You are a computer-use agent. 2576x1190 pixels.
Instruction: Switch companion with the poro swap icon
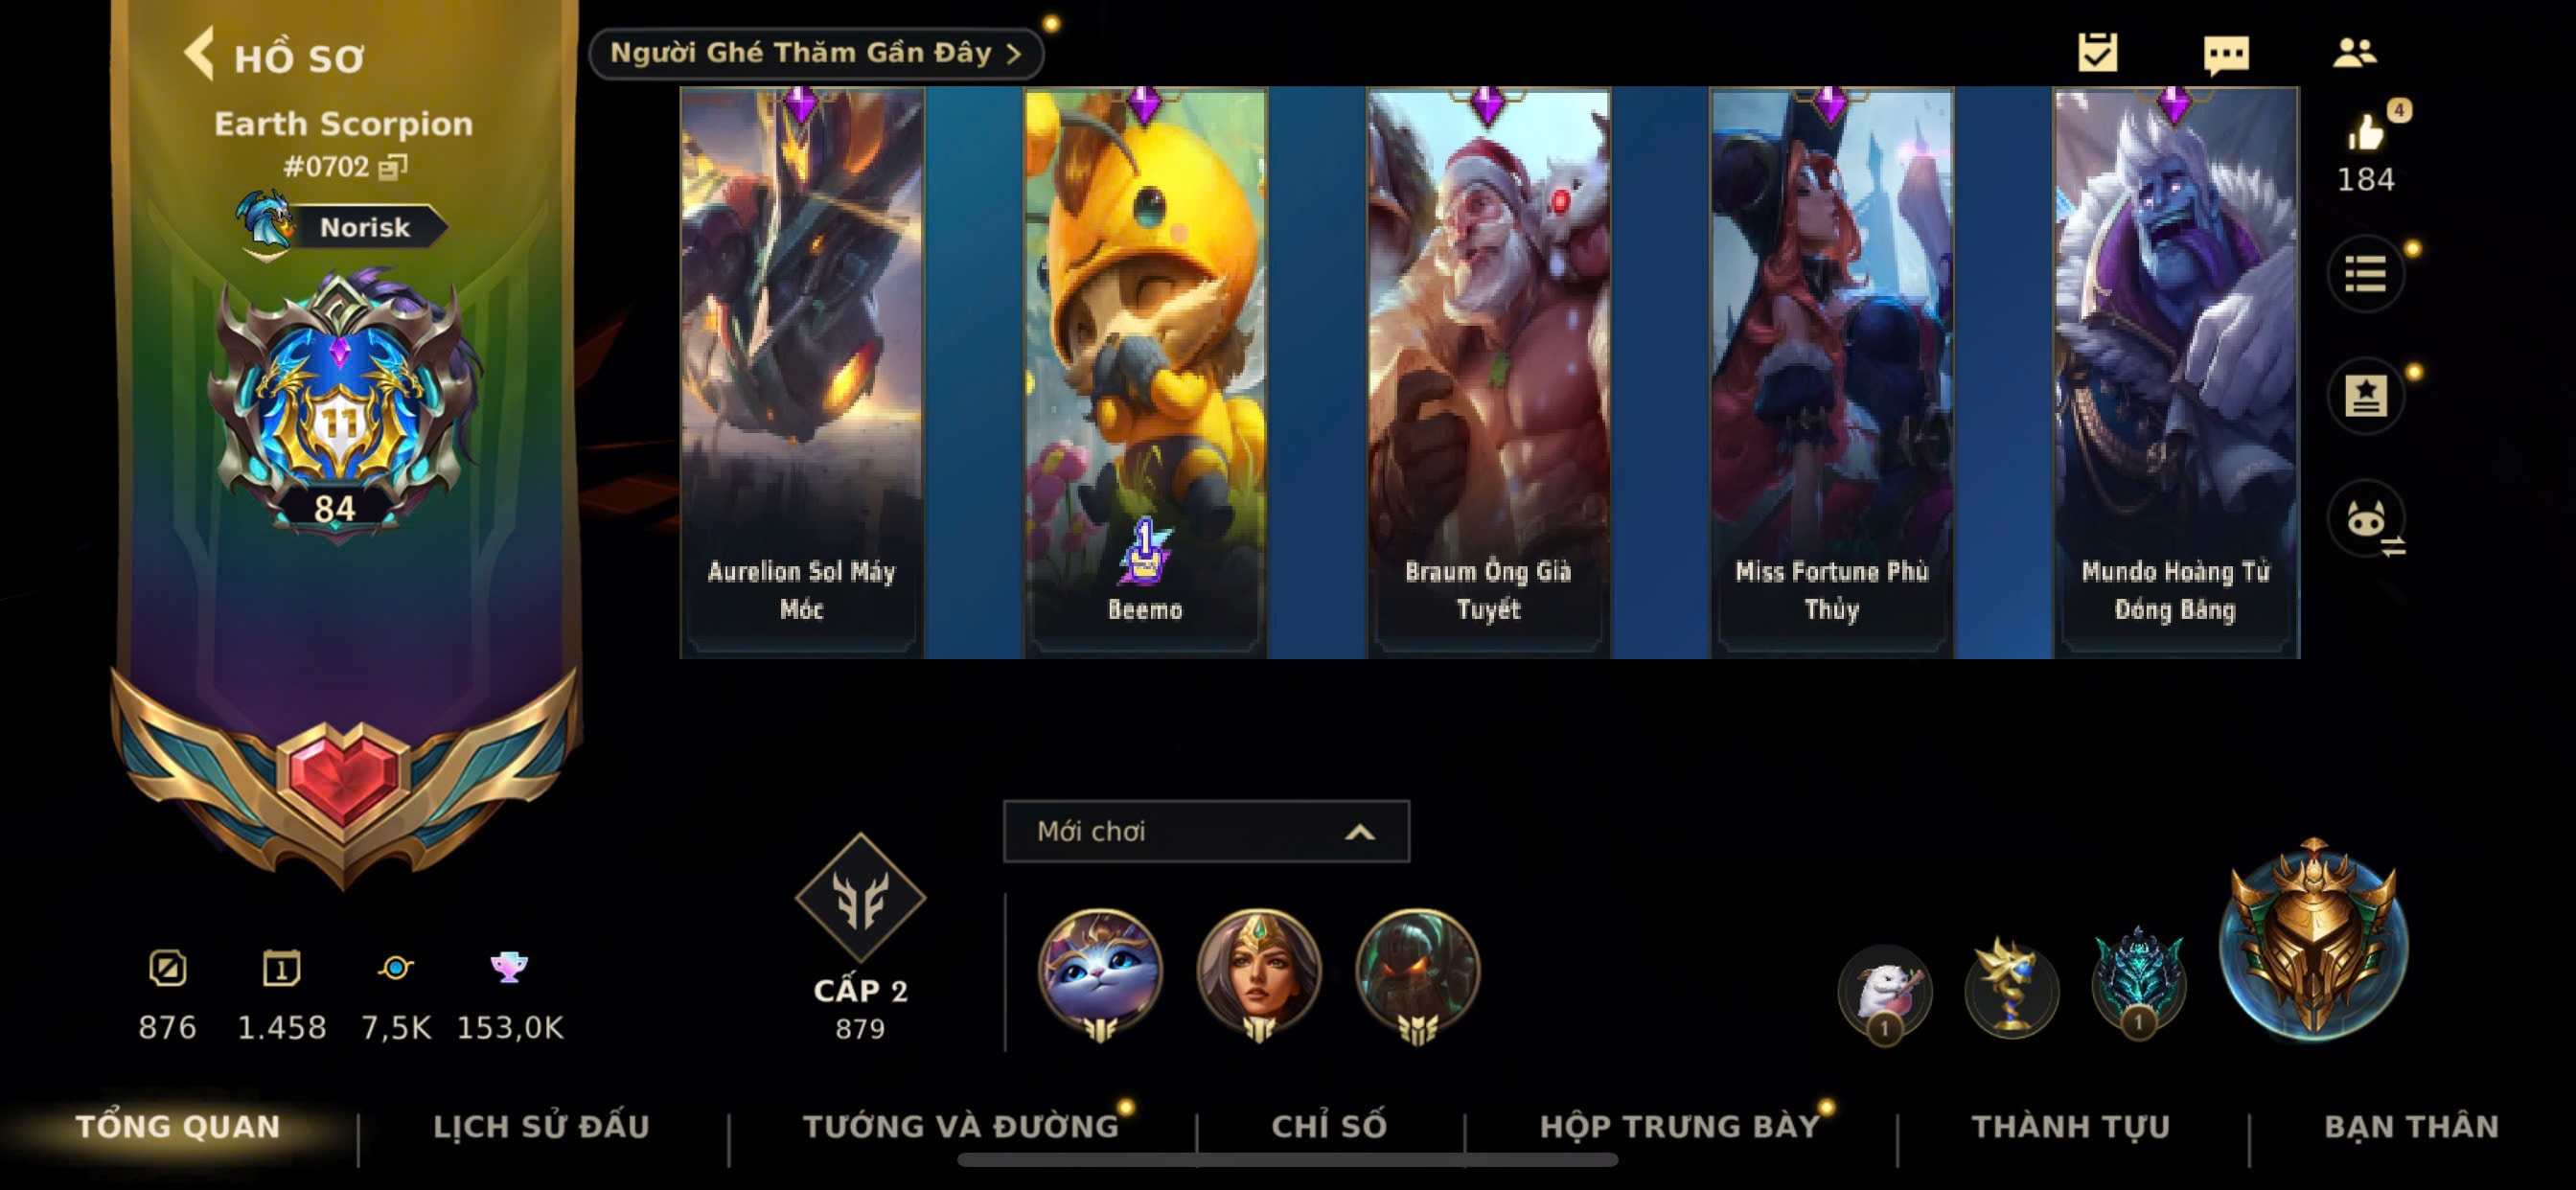pyautogui.click(x=2367, y=520)
